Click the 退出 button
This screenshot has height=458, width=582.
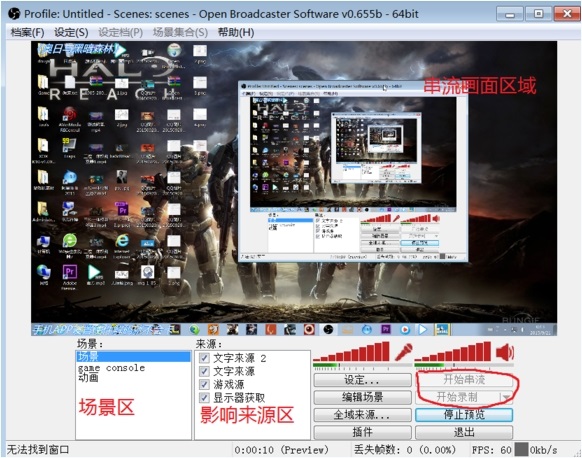pos(464,432)
